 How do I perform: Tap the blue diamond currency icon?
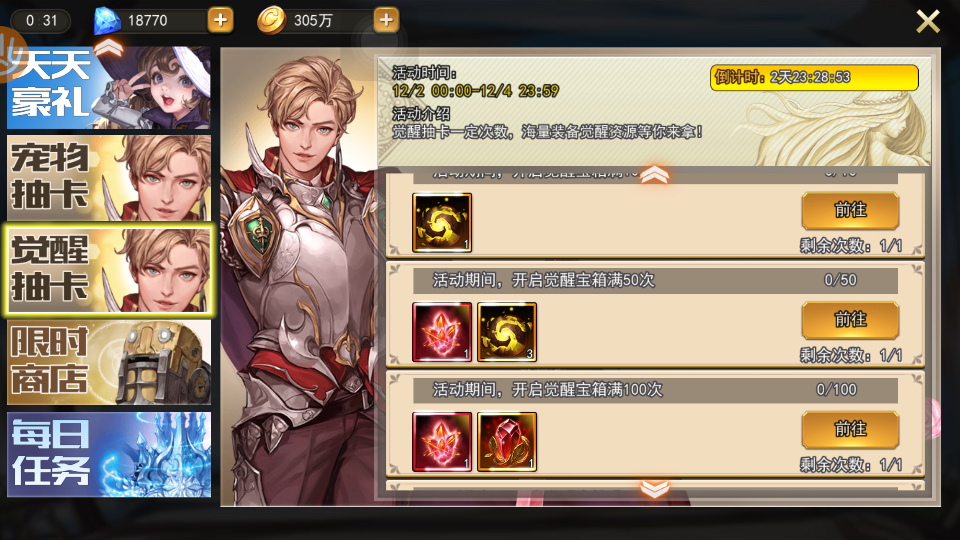pyautogui.click(x=107, y=21)
